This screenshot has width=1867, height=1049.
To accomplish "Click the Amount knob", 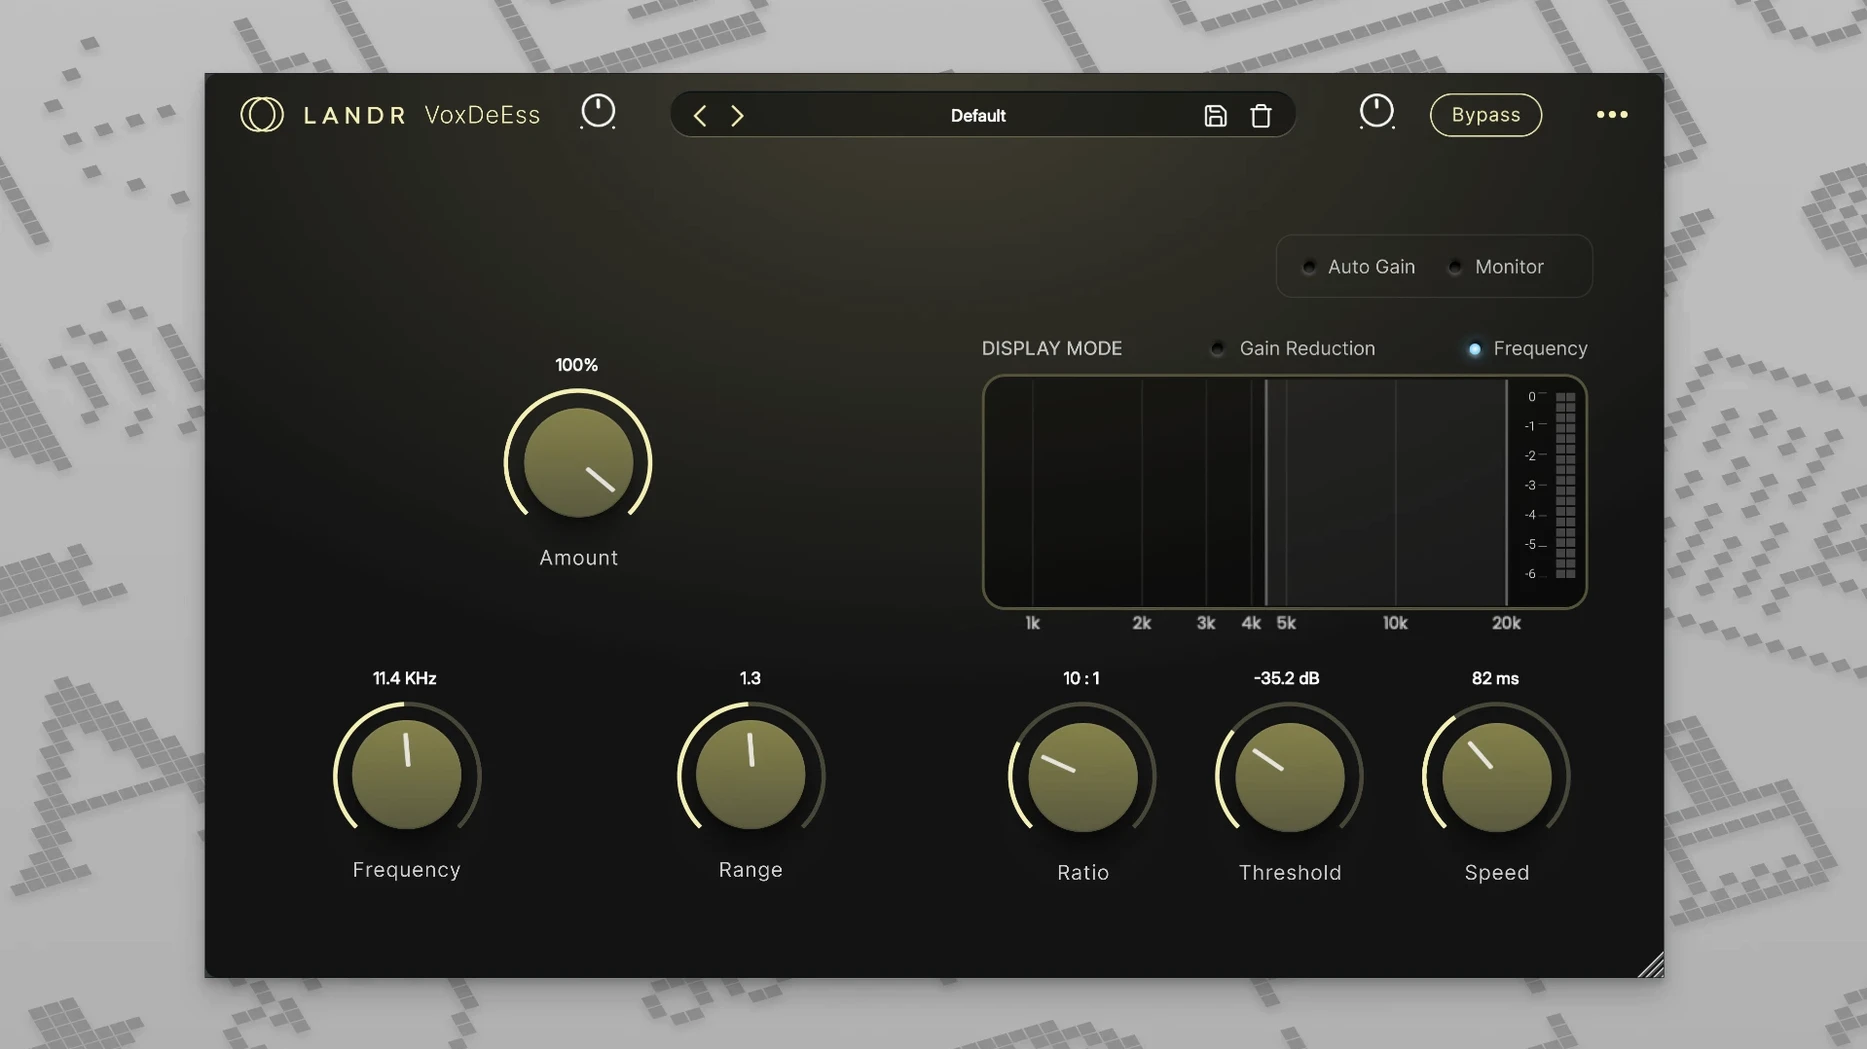I will point(578,462).
